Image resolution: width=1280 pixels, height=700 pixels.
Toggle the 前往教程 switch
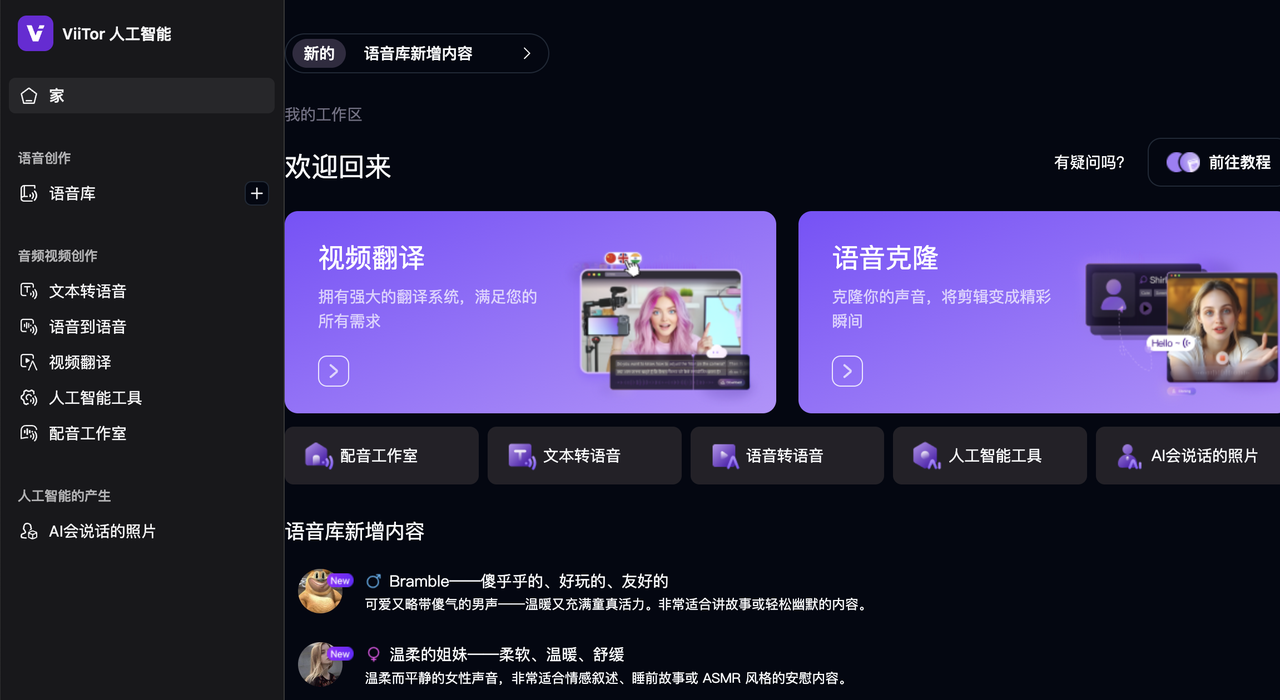(x=1183, y=162)
